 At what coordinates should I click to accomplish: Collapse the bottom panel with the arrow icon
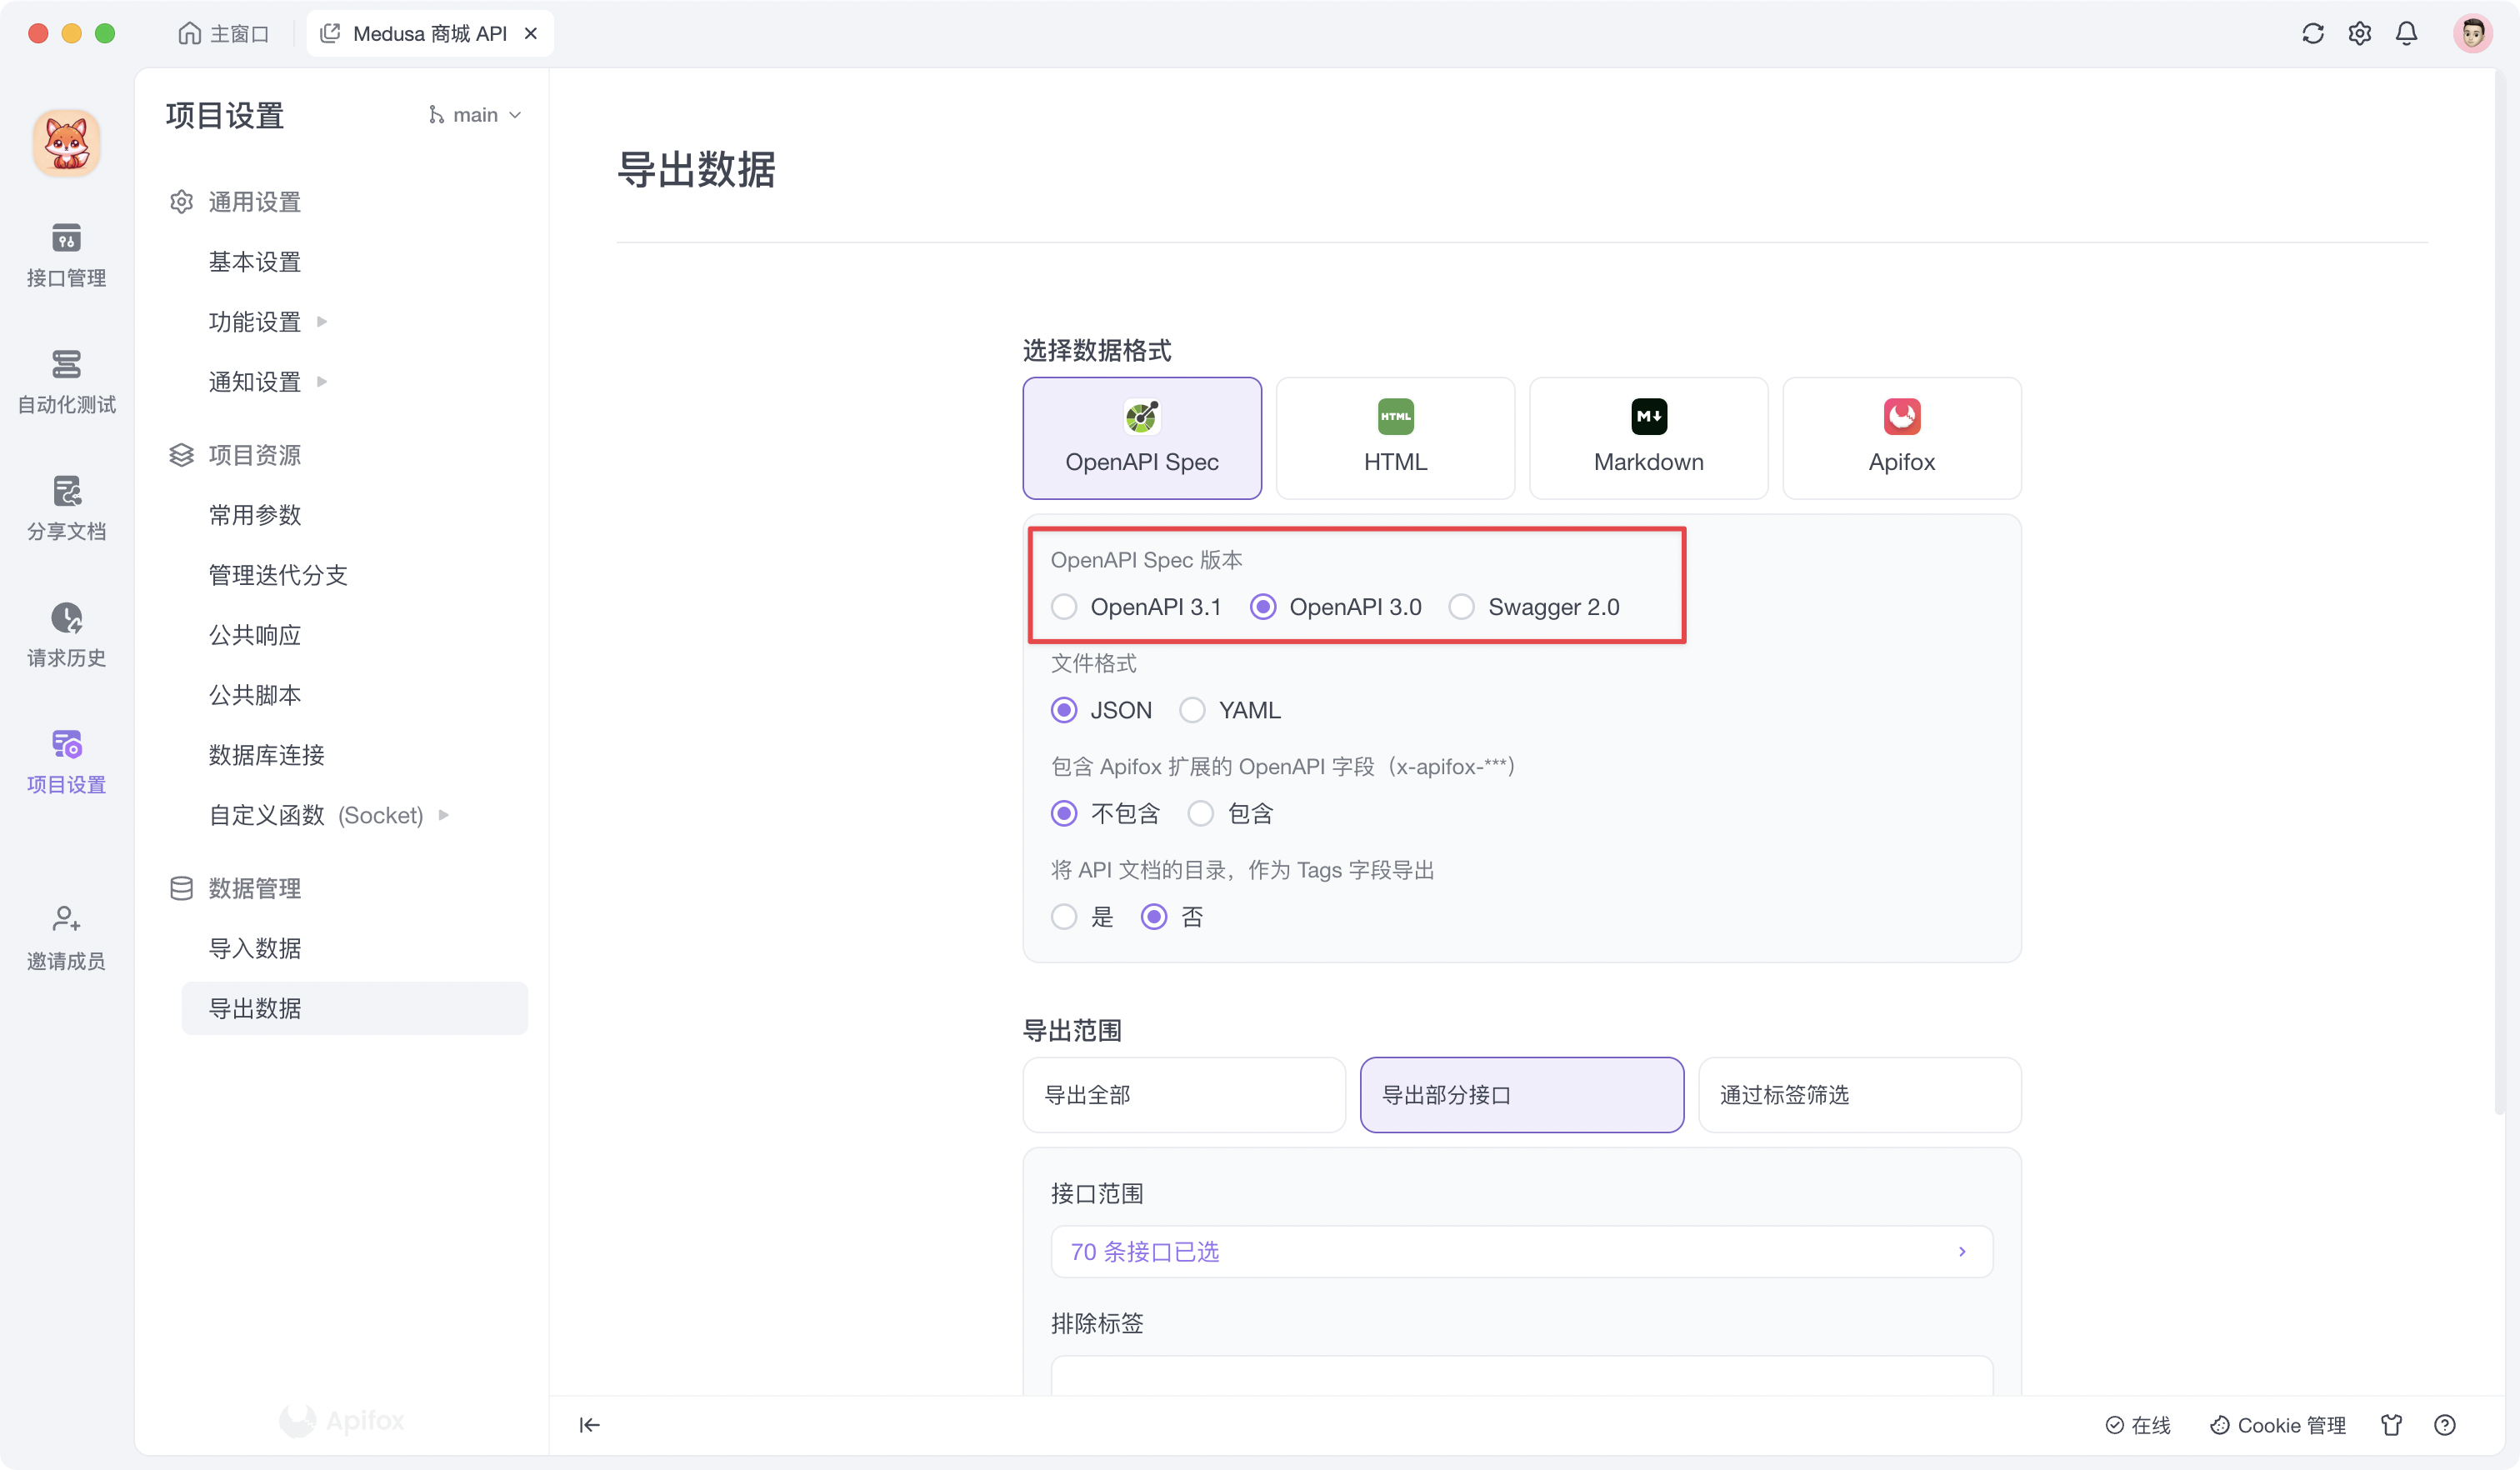coord(590,1424)
